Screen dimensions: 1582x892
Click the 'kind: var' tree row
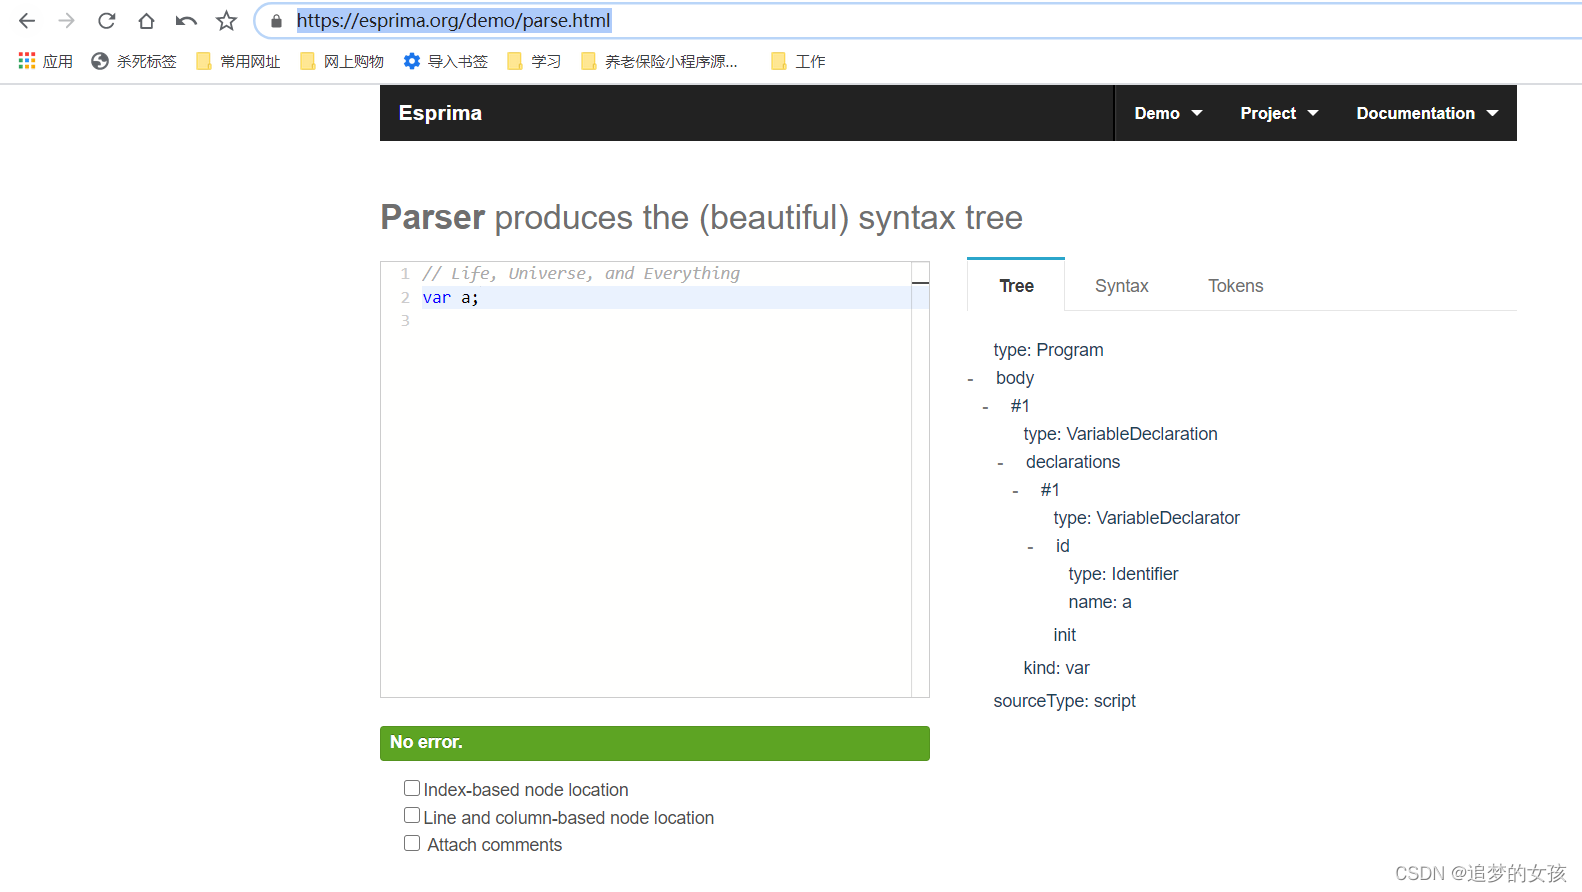(1056, 668)
